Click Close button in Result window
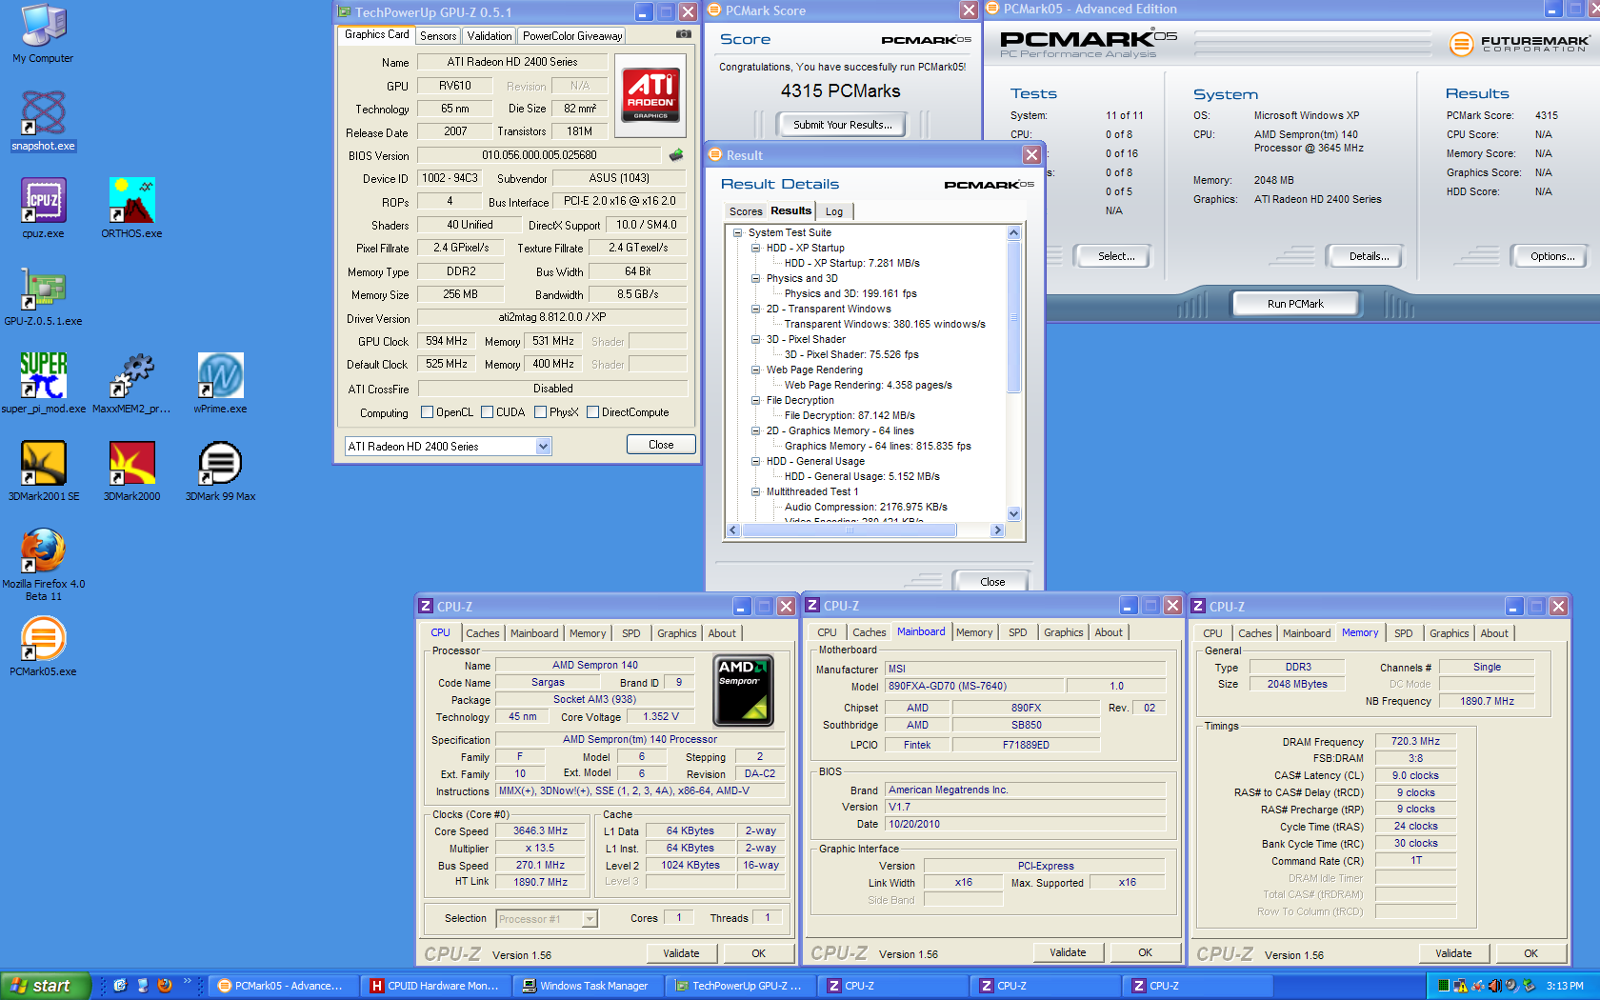This screenshot has height=1000, width=1600. (x=992, y=581)
